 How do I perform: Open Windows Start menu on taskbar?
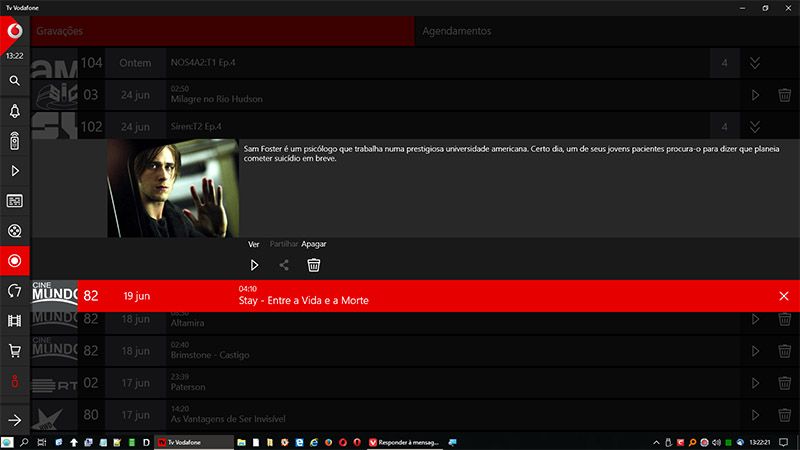tap(8, 441)
